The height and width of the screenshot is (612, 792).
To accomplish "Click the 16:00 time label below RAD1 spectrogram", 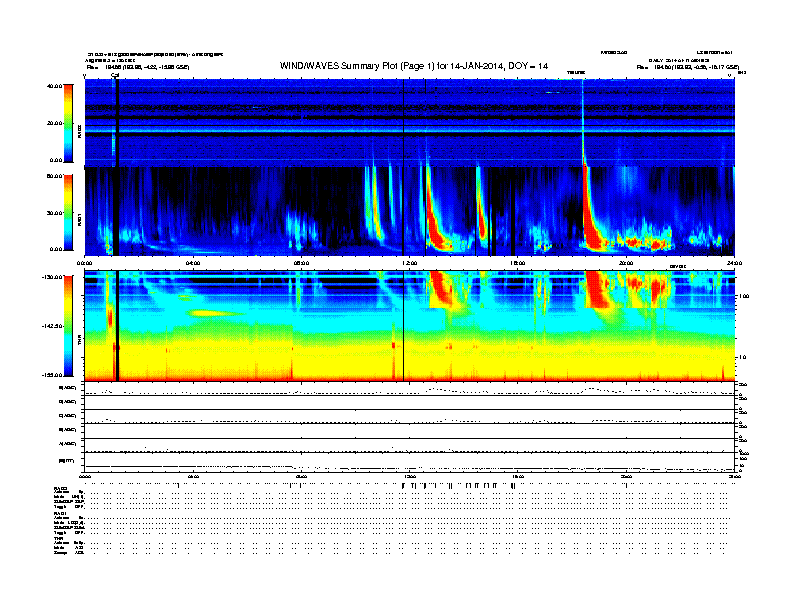I will pos(518,263).
